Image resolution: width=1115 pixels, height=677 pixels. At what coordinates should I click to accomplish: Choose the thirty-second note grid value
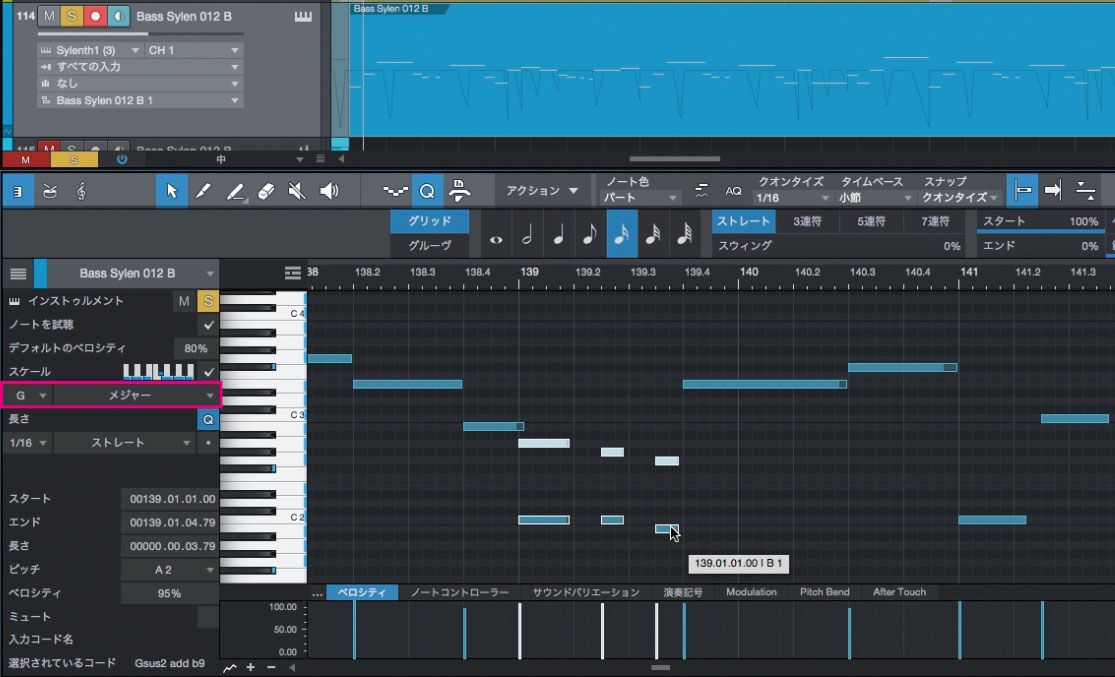tap(653, 234)
